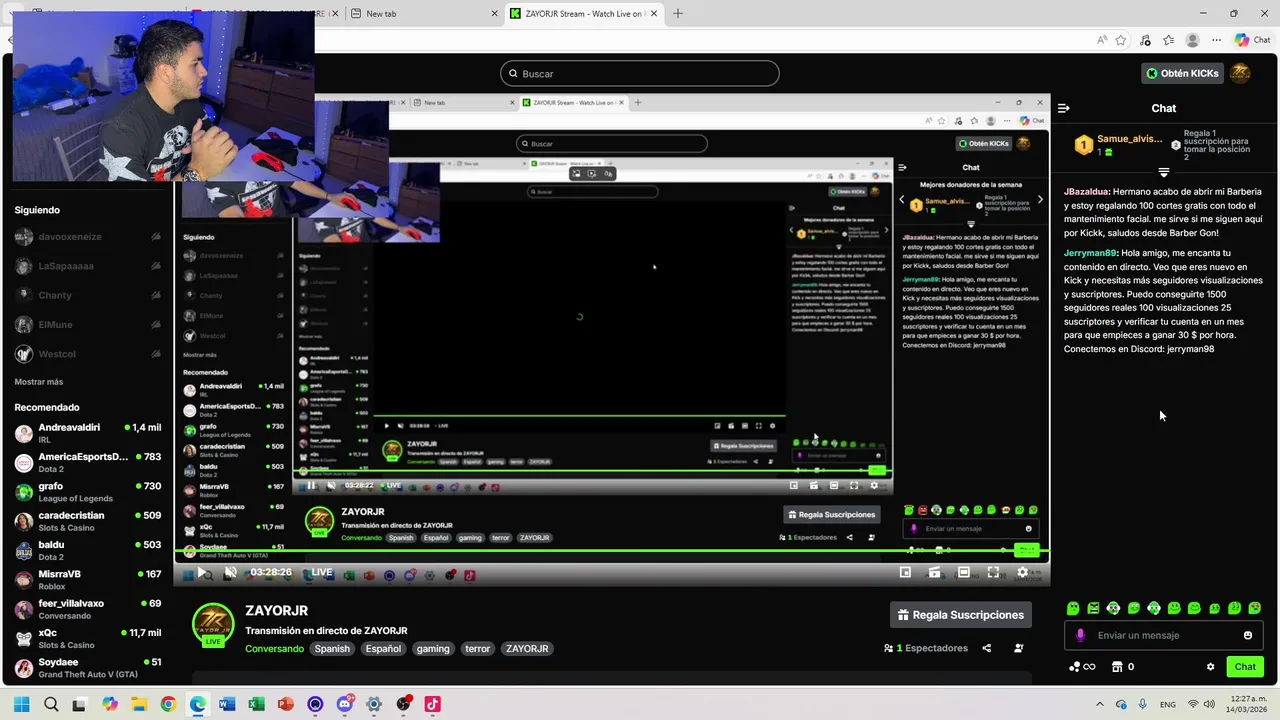The image size is (1280, 720).
Task: Open player settings gear icon
Action: coord(1022,573)
